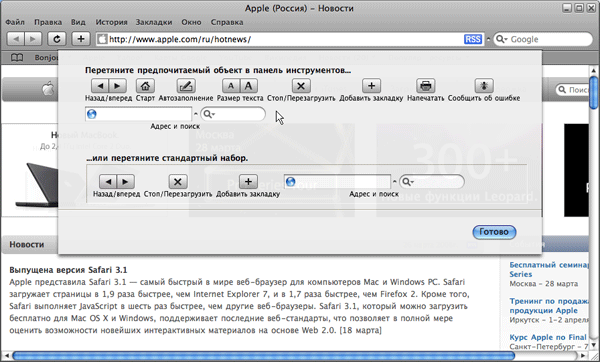Open the История menu
The height and width of the screenshot is (362, 600).
pos(111,22)
